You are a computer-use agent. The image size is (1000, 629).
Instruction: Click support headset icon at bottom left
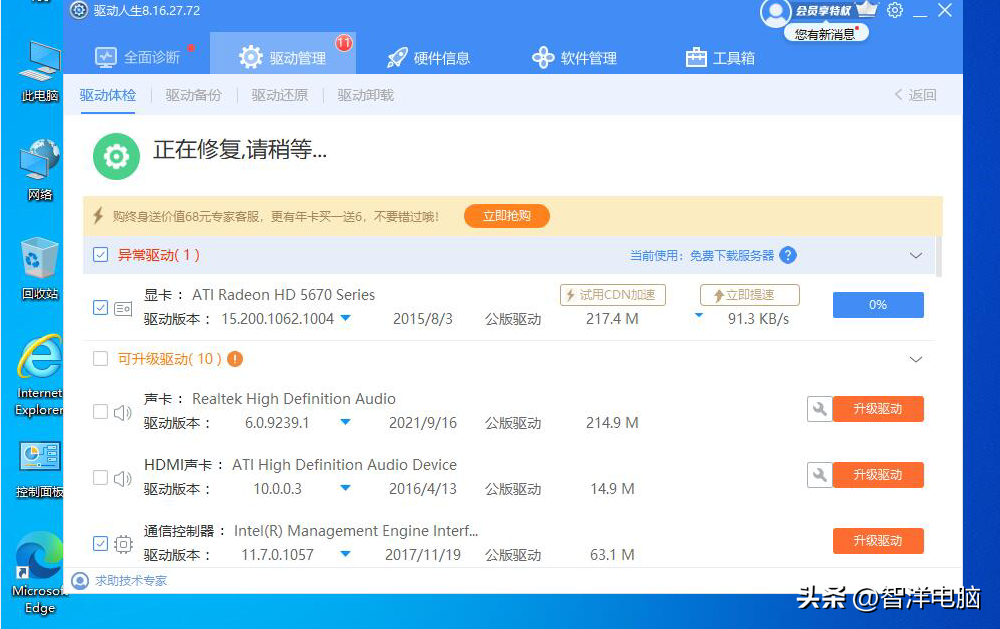click(80, 581)
